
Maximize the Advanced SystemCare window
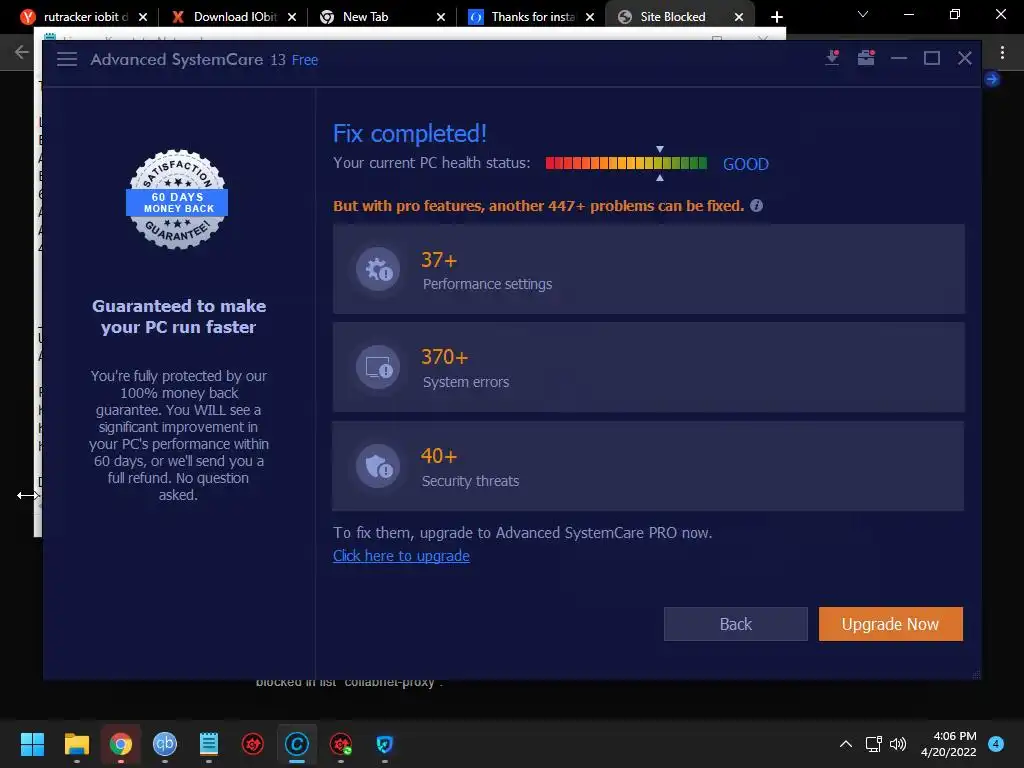tap(932, 58)
